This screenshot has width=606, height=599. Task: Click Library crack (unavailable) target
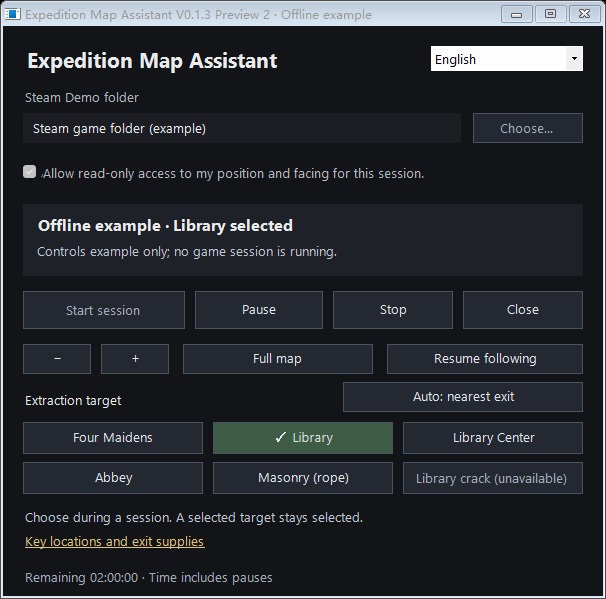click(493, 478)
